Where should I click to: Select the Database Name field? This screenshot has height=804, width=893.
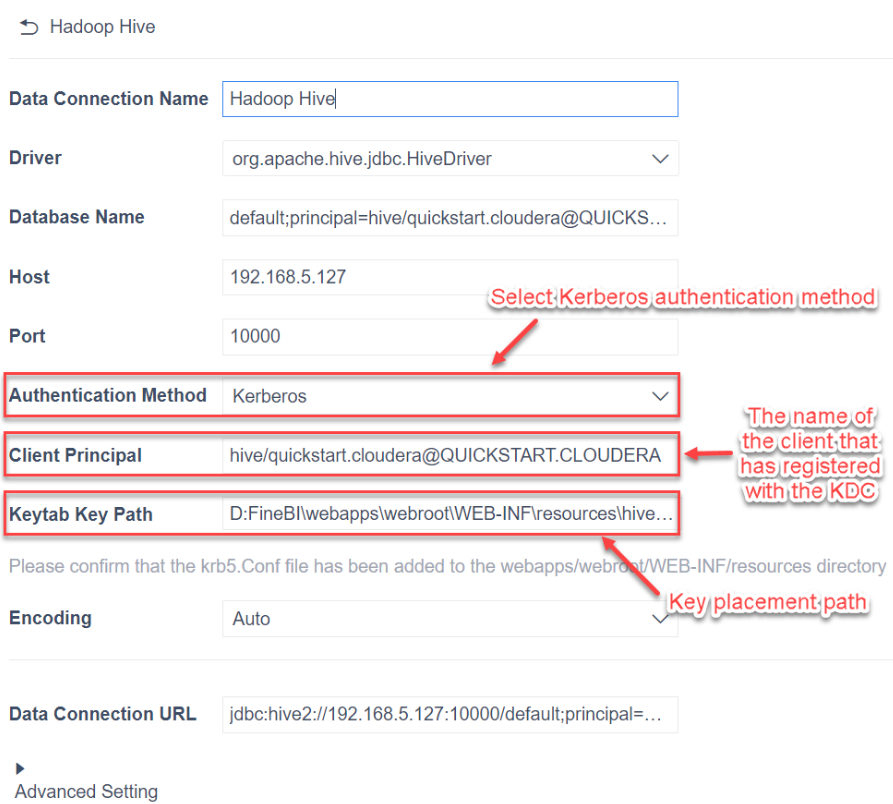(x=450, y=217)
